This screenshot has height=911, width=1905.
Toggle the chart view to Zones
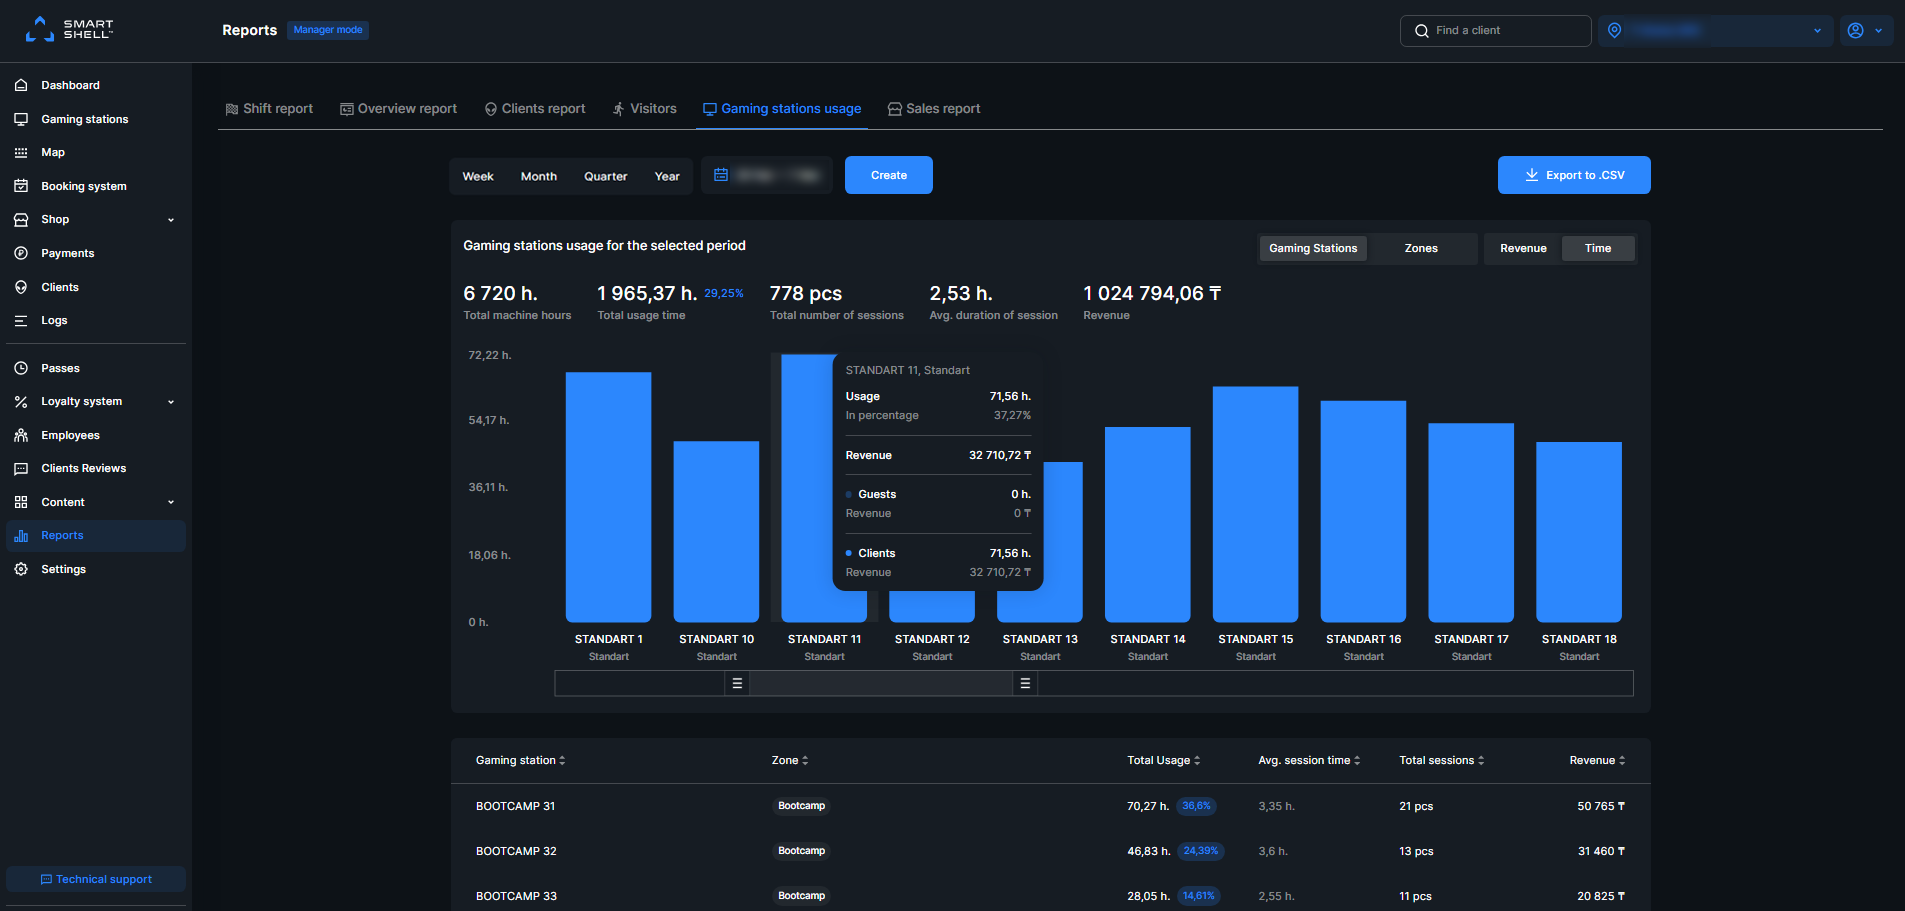click(x=1421, y=247)
